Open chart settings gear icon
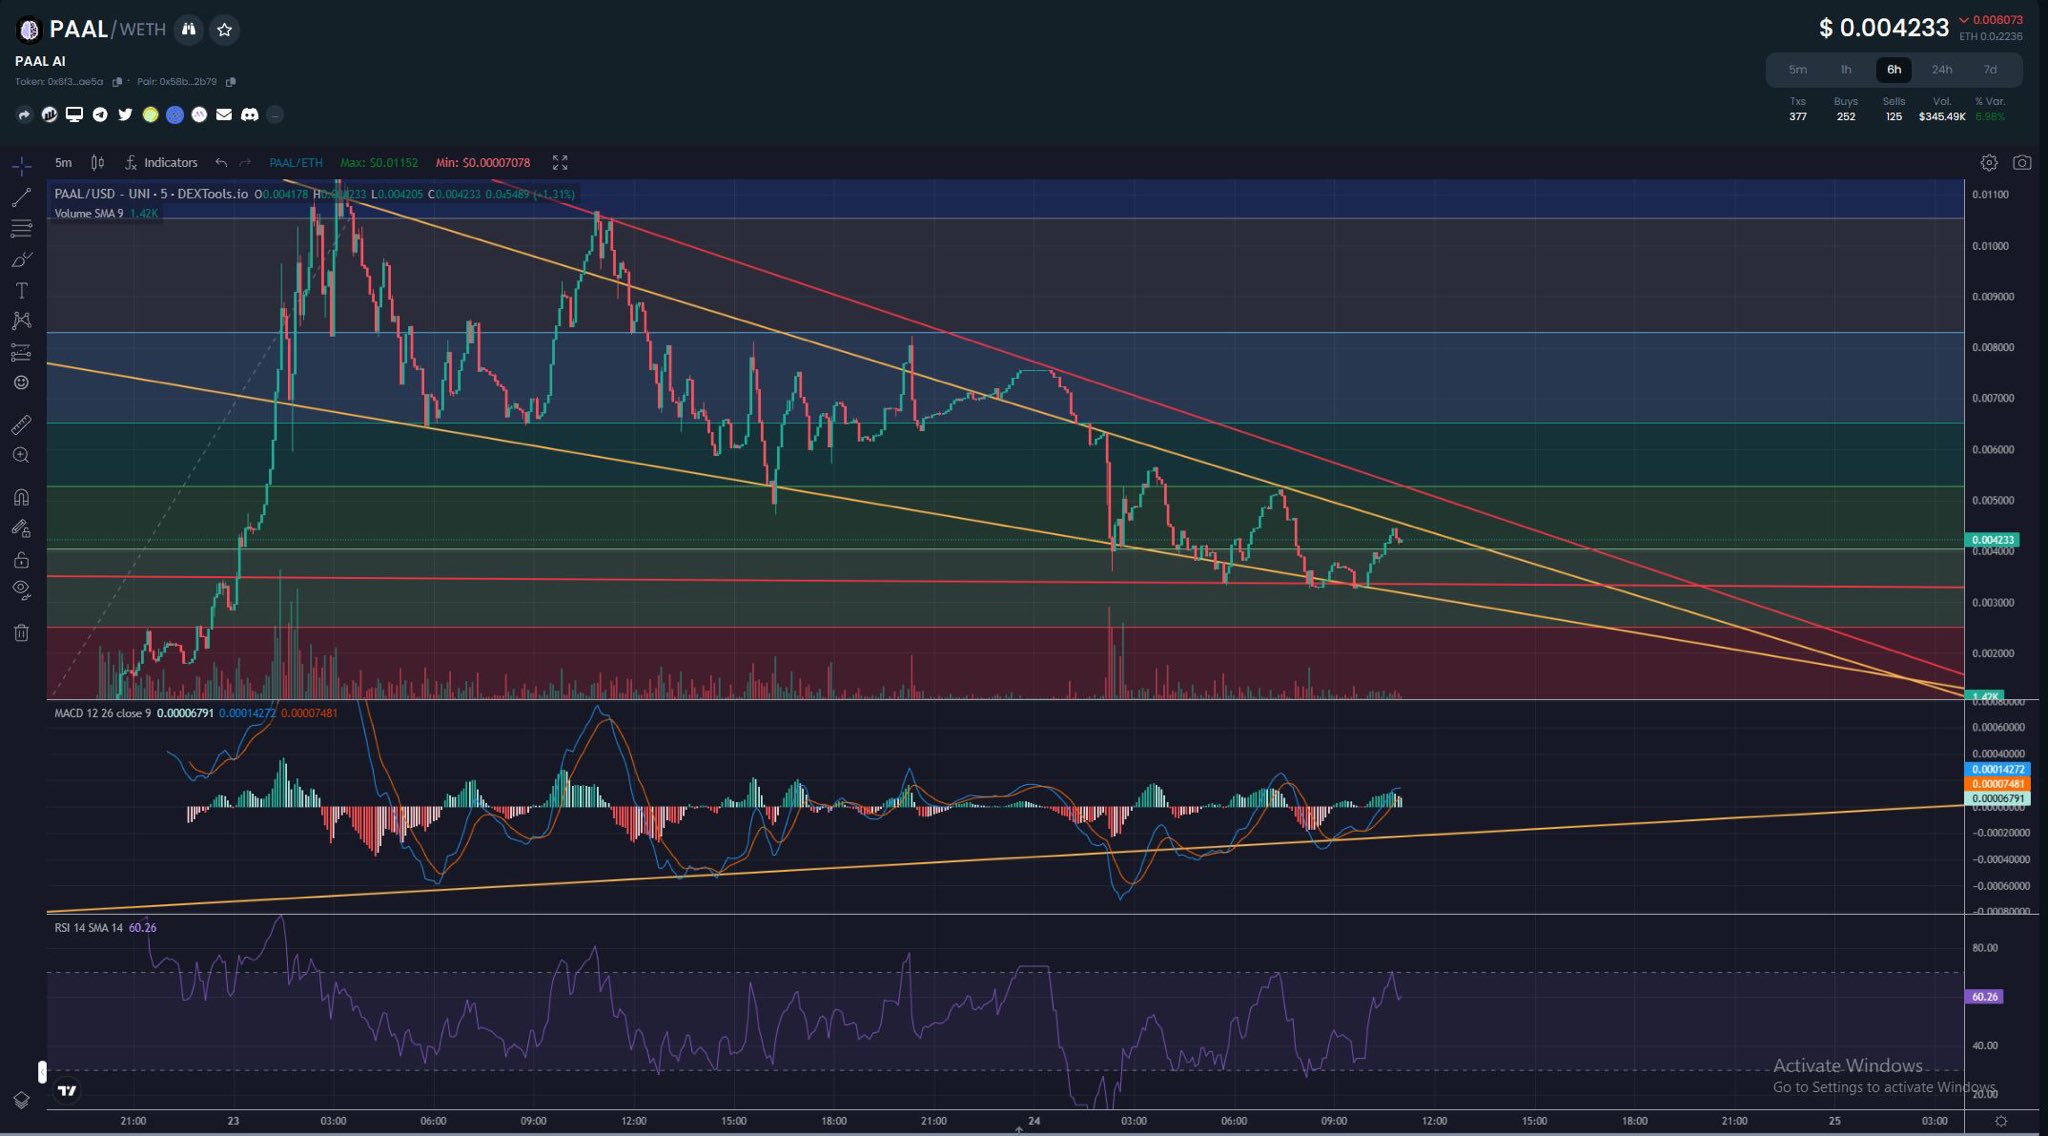 tap(1989, 162)
